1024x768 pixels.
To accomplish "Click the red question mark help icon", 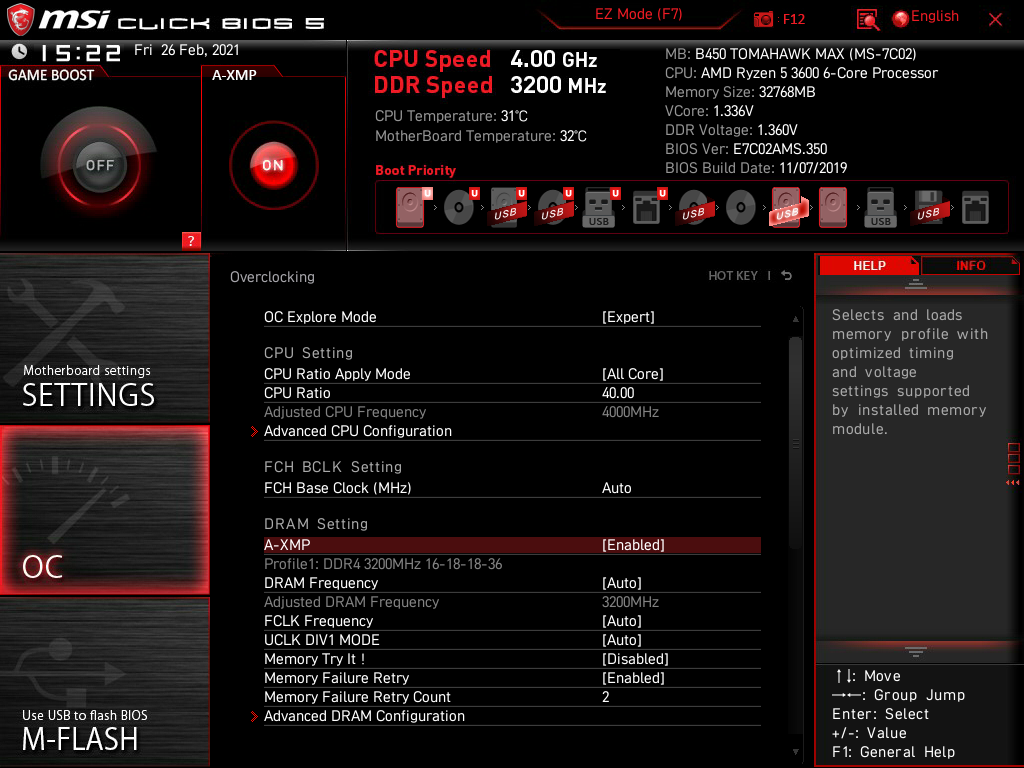I will point(191,240).
